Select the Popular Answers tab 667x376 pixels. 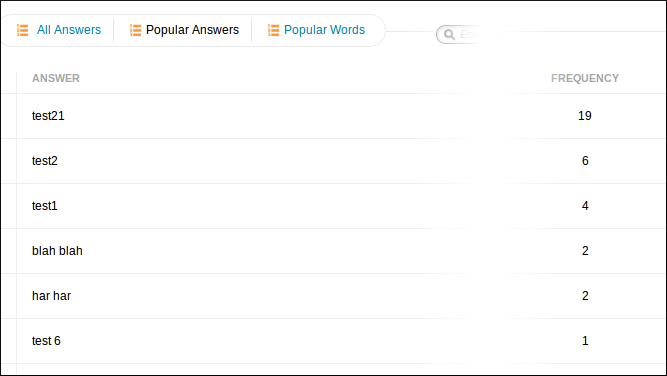(x=183, y=30)
